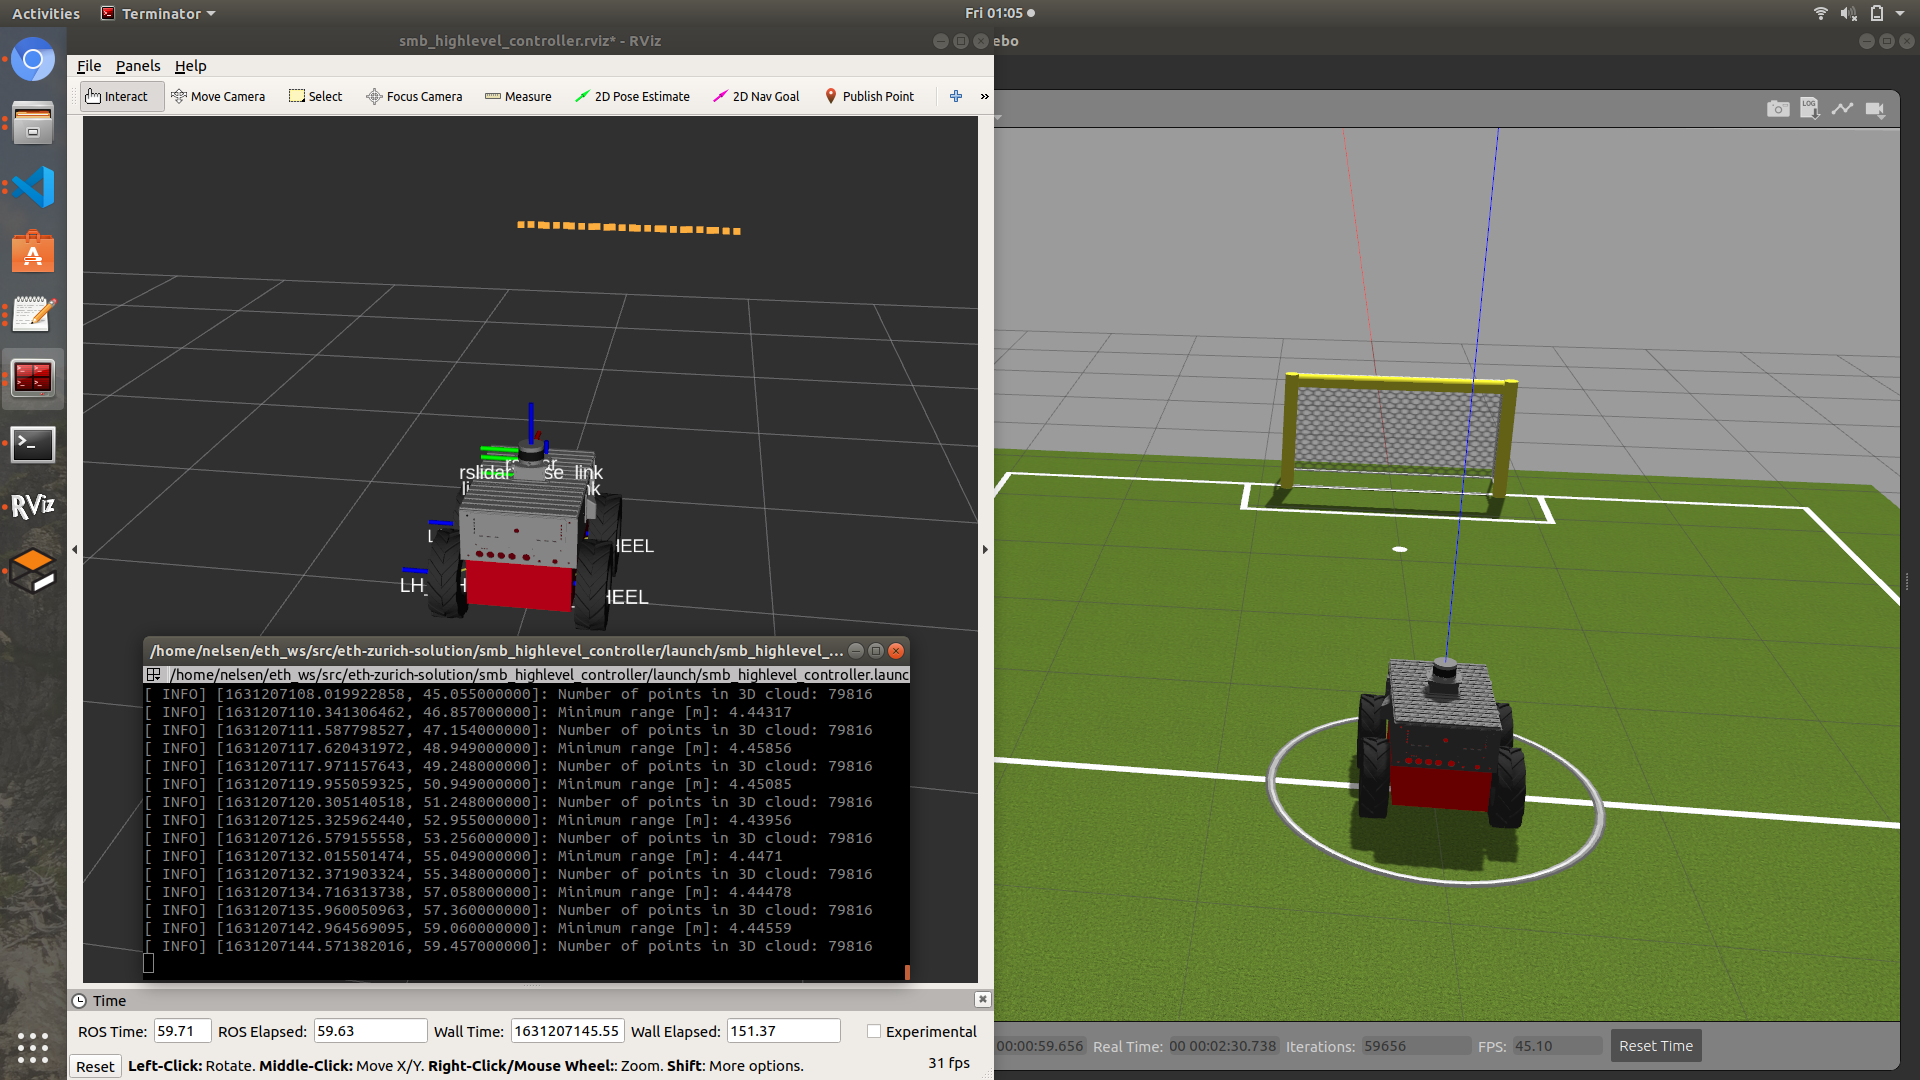The width and height of the screenshot is (1920, 1080).
Task: Click the Measure ruler tool
Action: pyautogui.click(x=518, y=96)
